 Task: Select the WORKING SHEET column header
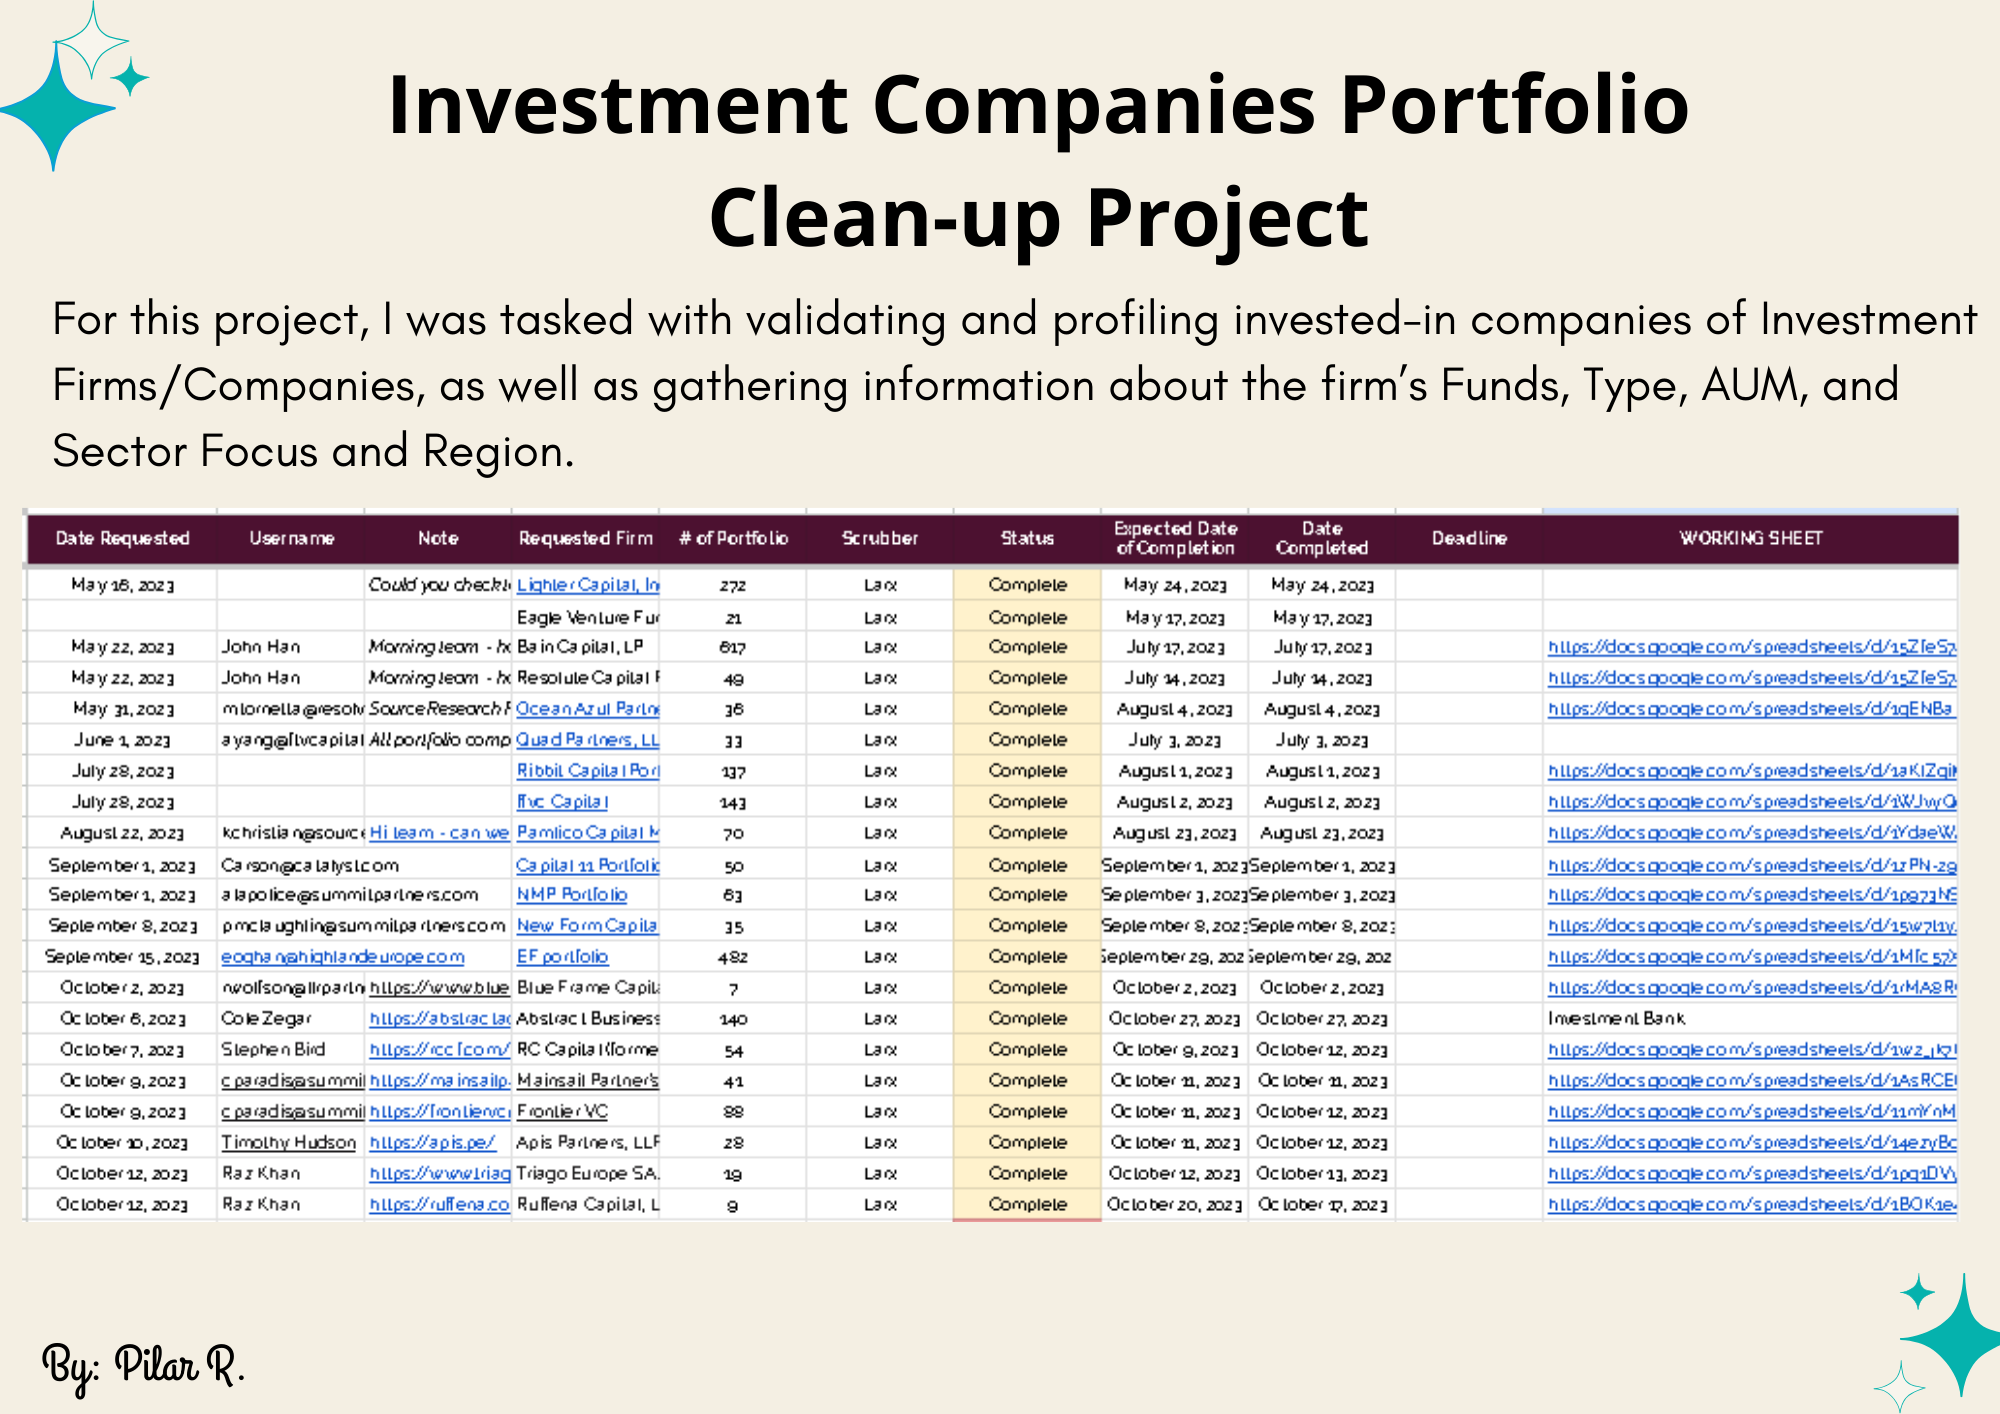pos(1750,539)
